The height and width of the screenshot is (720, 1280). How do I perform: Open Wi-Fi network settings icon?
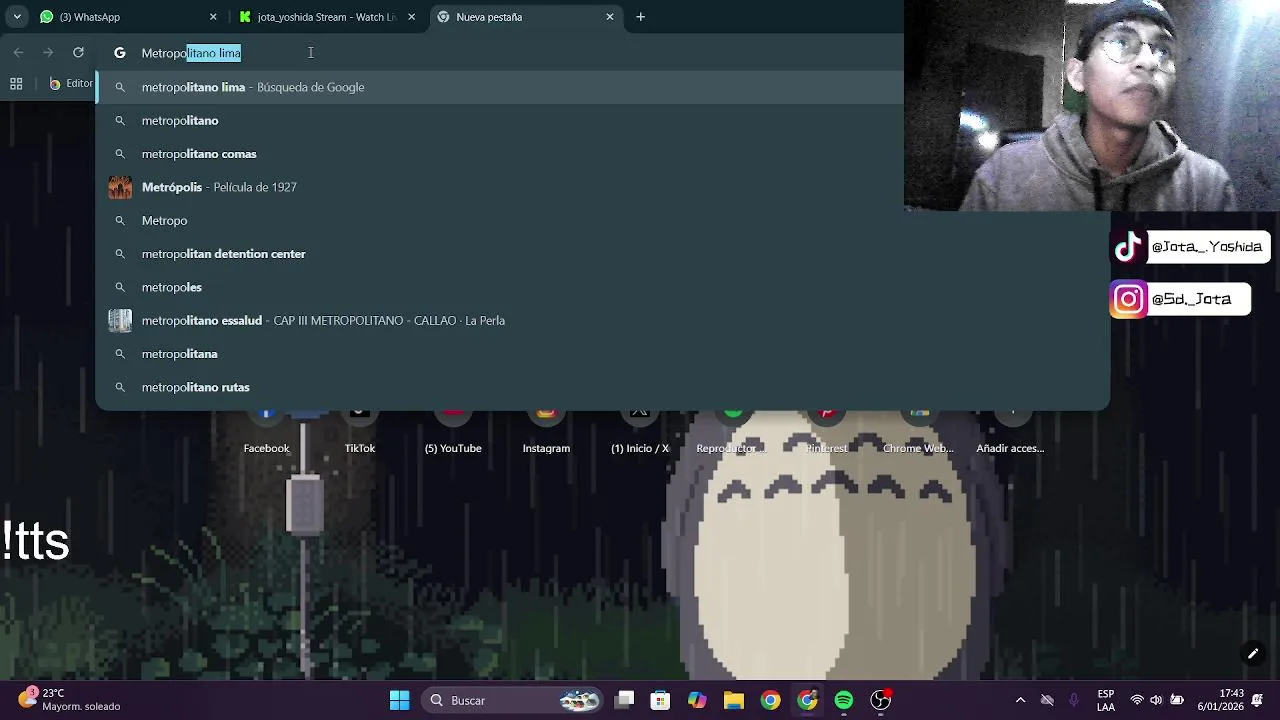pyautogui.click(x=1137, y=700)
